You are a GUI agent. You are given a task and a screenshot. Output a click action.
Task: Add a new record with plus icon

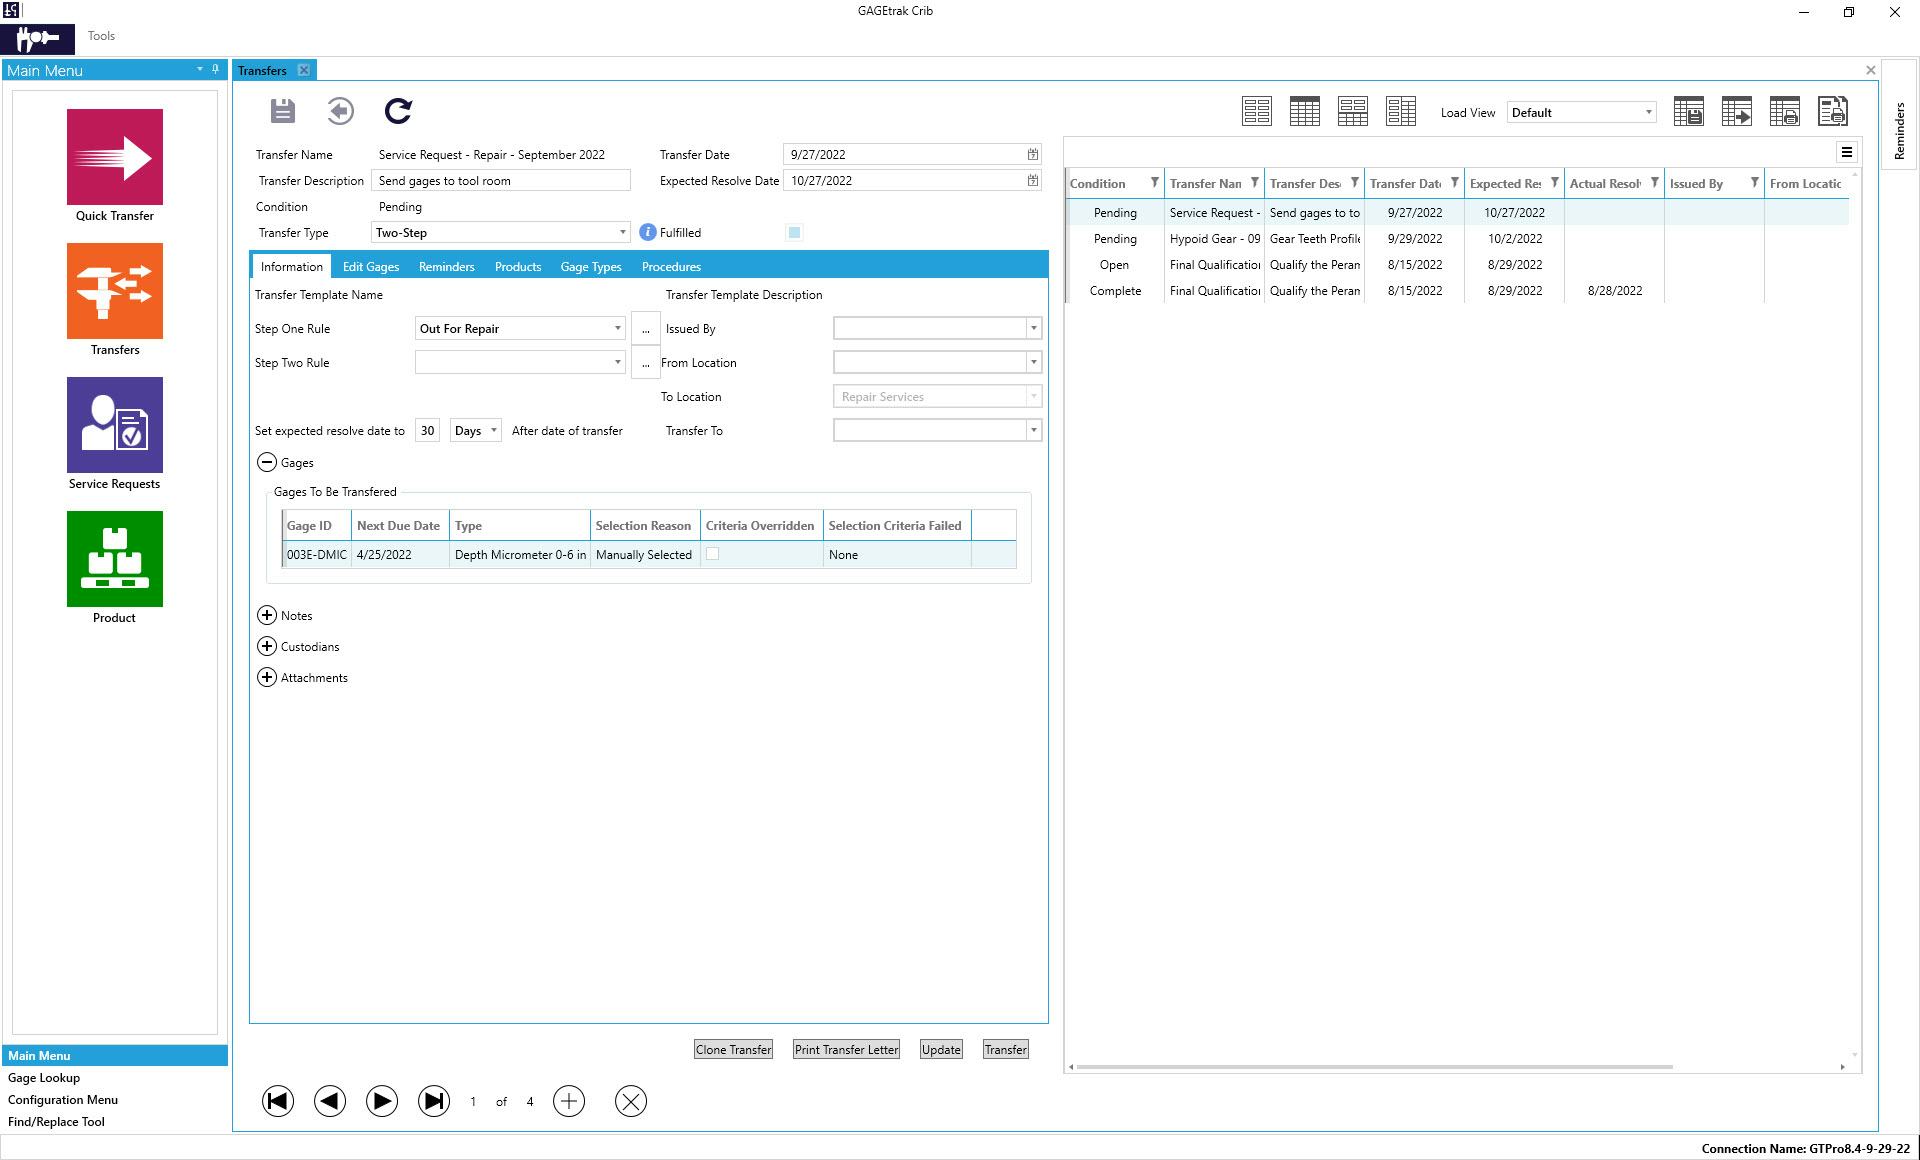point(569,1102)
